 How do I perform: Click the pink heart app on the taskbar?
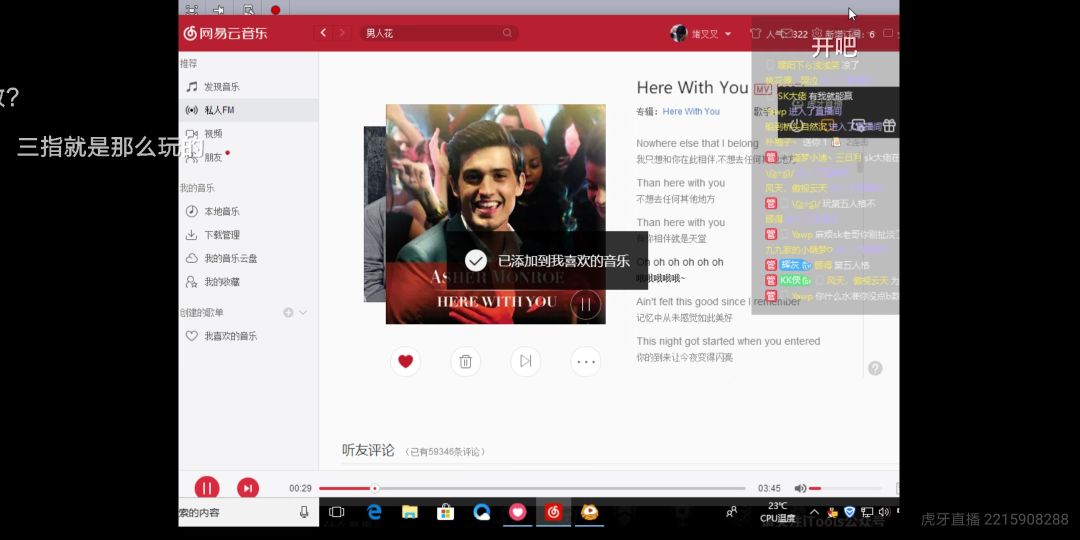tap(517, 512)
